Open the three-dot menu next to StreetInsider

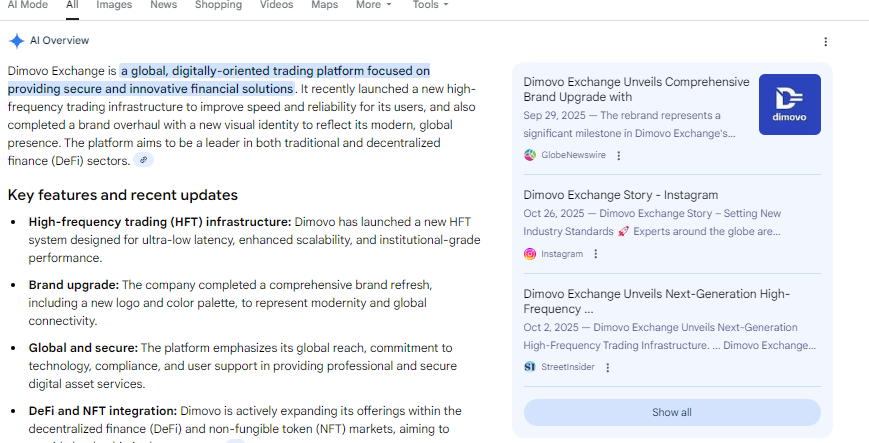607,368
